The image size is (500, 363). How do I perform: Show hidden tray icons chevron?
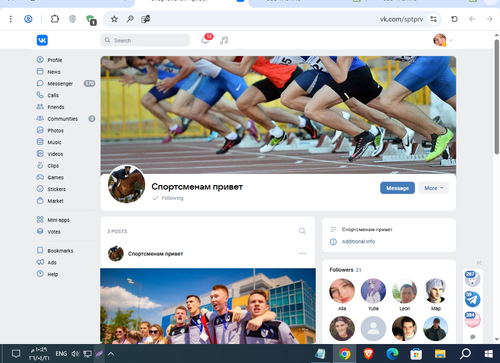[x=111, y=354]
